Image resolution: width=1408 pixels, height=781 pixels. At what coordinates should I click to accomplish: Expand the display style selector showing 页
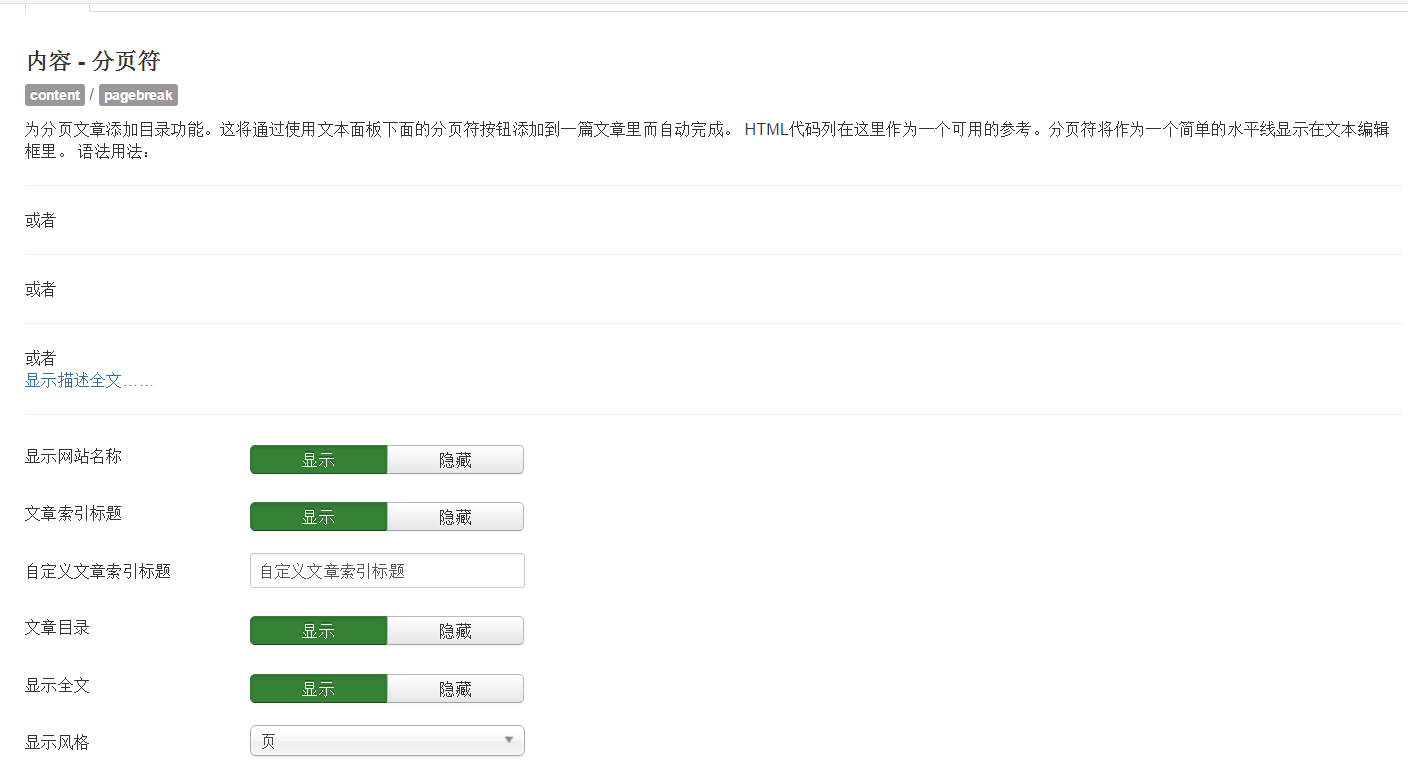[387, 740]
